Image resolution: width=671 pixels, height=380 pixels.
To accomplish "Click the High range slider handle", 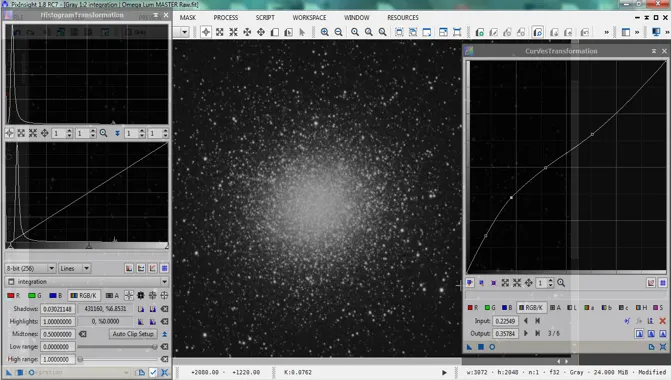I will [x=80, y=359].
